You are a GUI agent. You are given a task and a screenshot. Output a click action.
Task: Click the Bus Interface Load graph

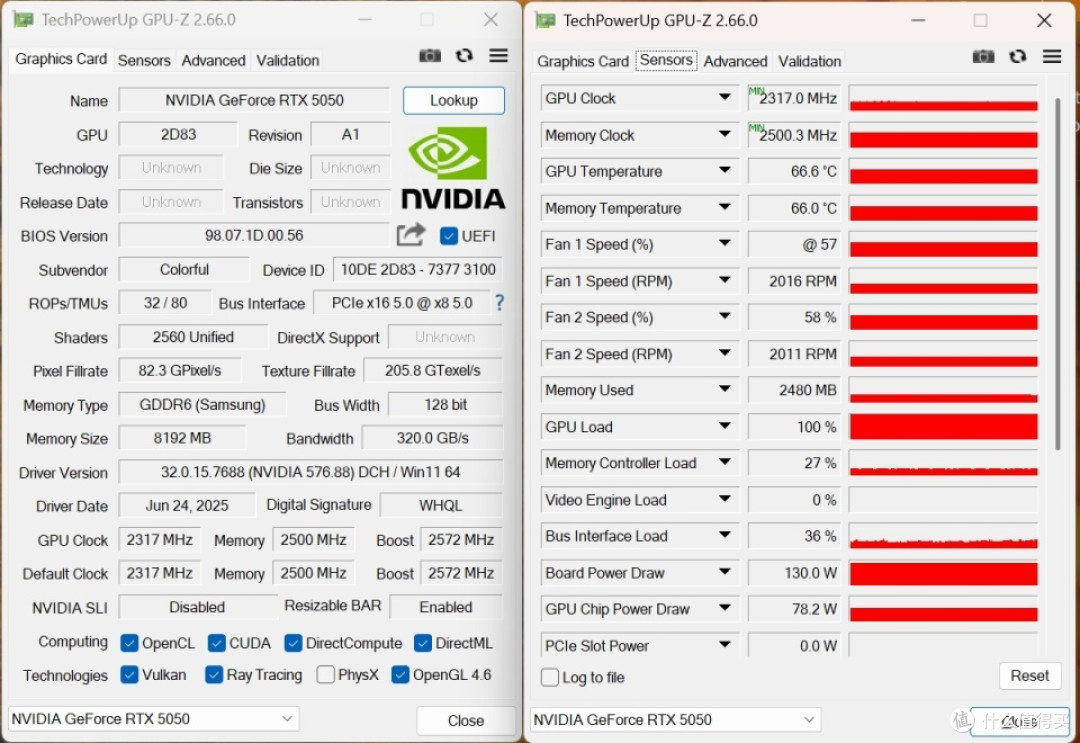tap(943, 536)
